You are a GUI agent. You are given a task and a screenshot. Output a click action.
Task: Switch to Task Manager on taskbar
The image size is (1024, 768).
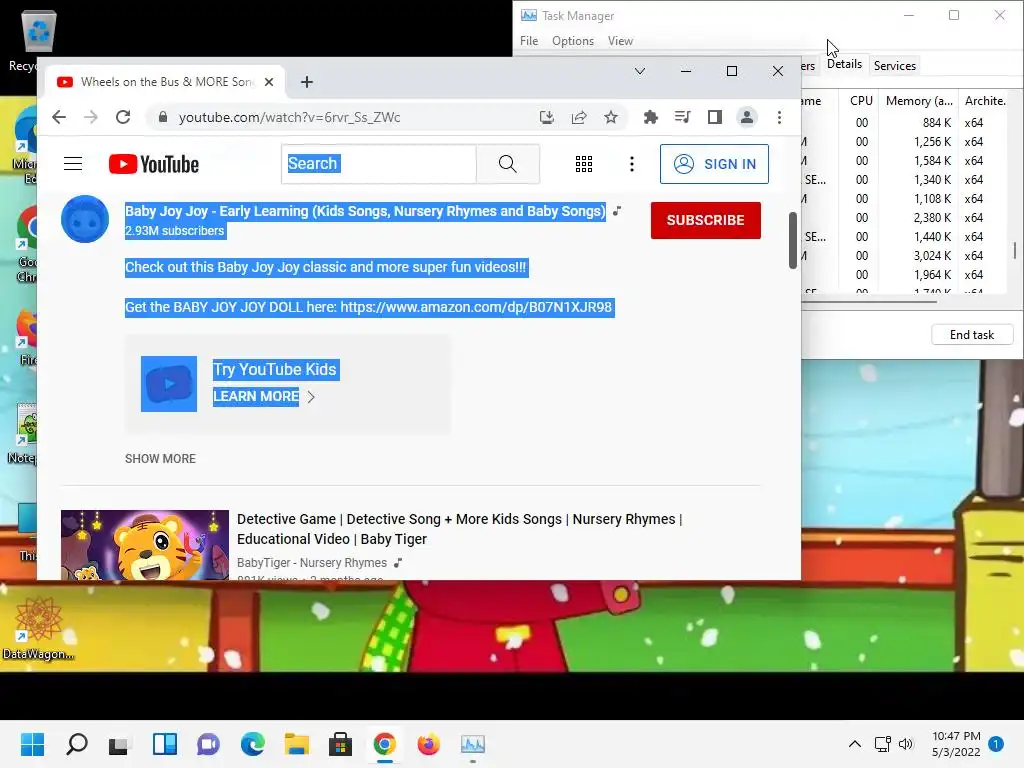tap(473, 744)
